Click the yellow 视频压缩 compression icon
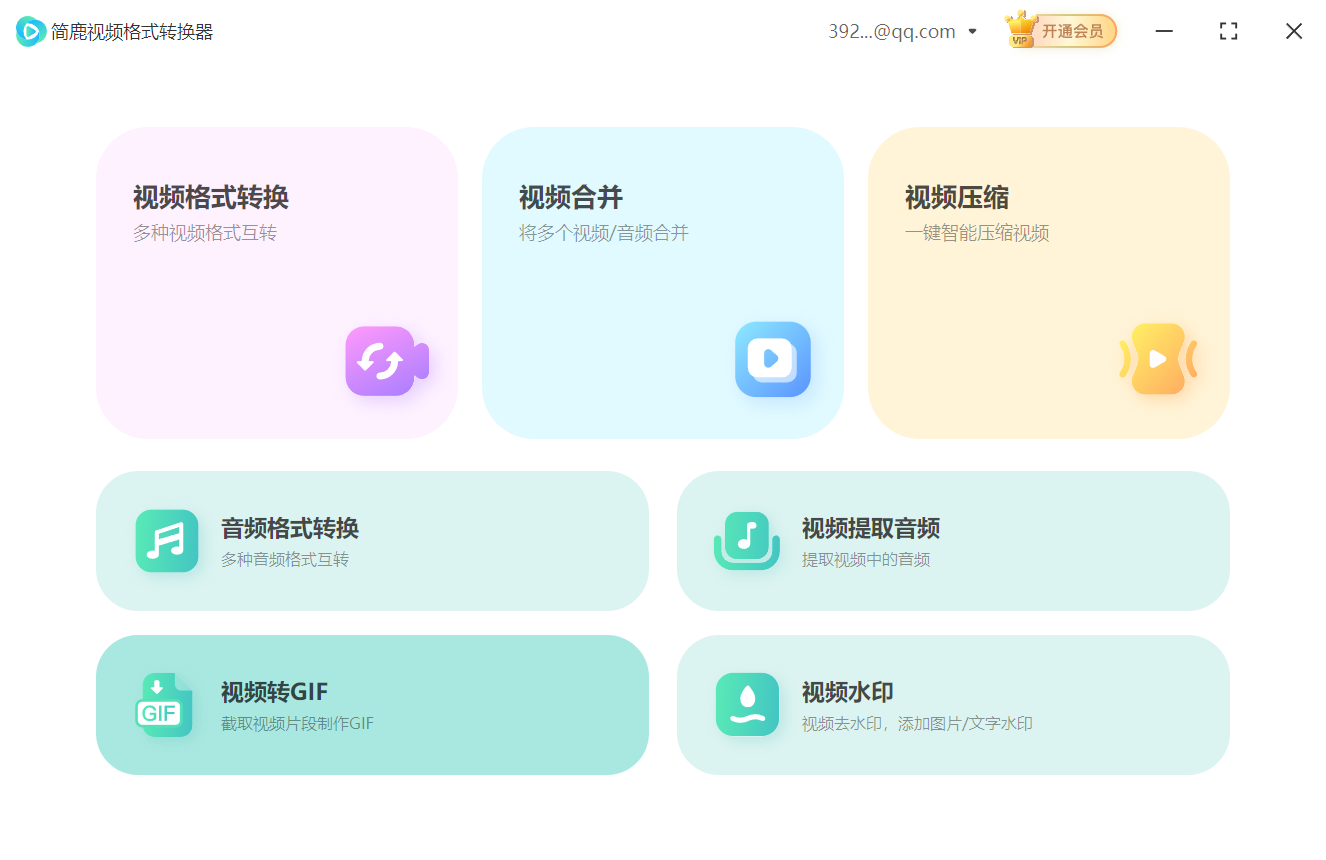This screenshot has width=1326, height=860. (1159, 358)
